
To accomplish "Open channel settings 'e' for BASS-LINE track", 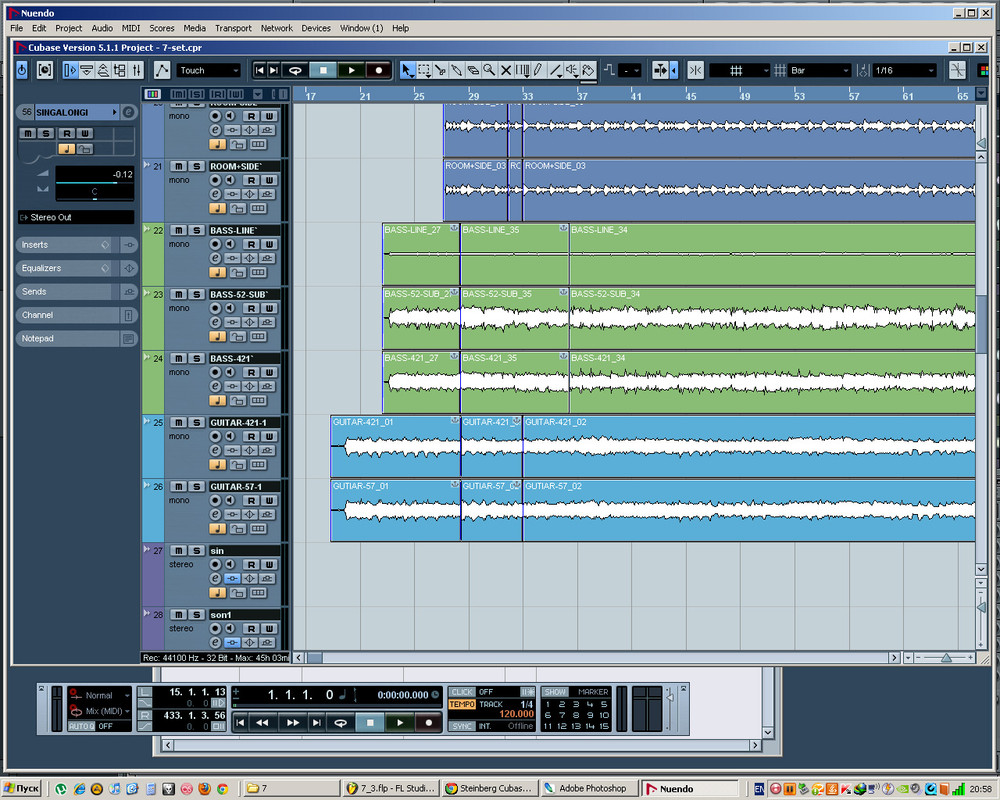I will (216, 258).
